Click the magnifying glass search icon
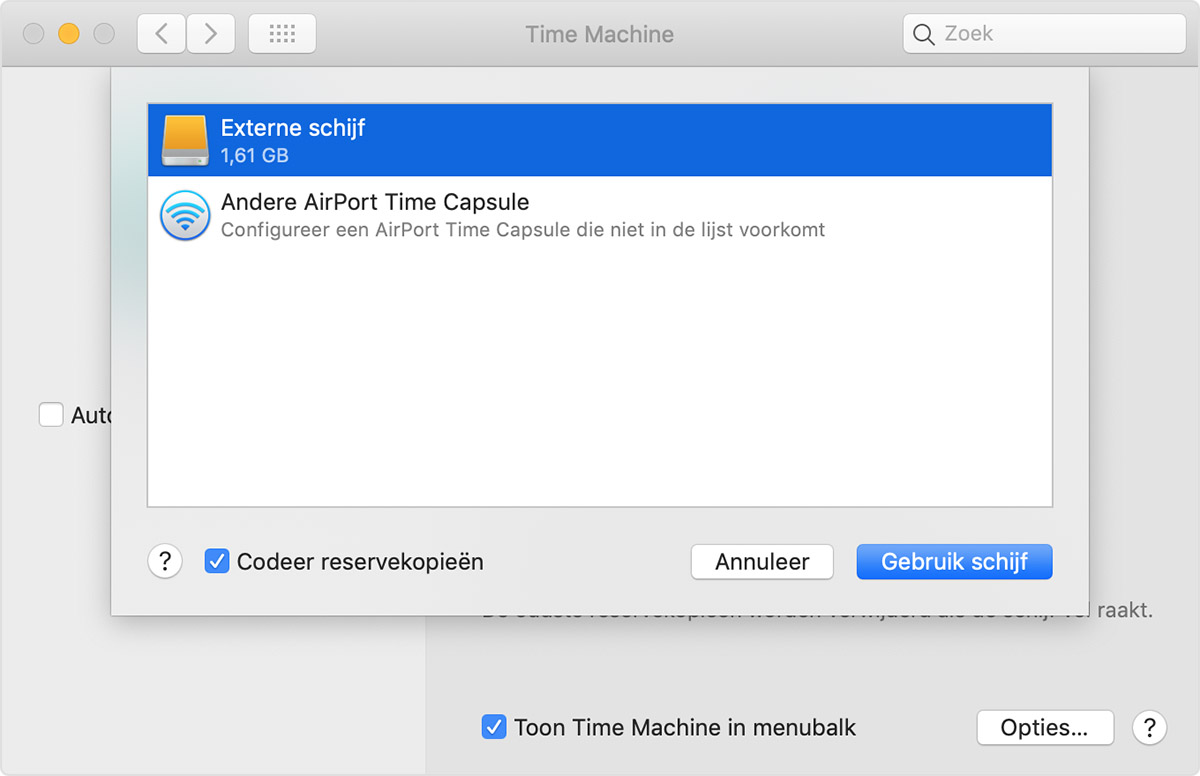This screenshot has width=1200, height=776. 924,35
